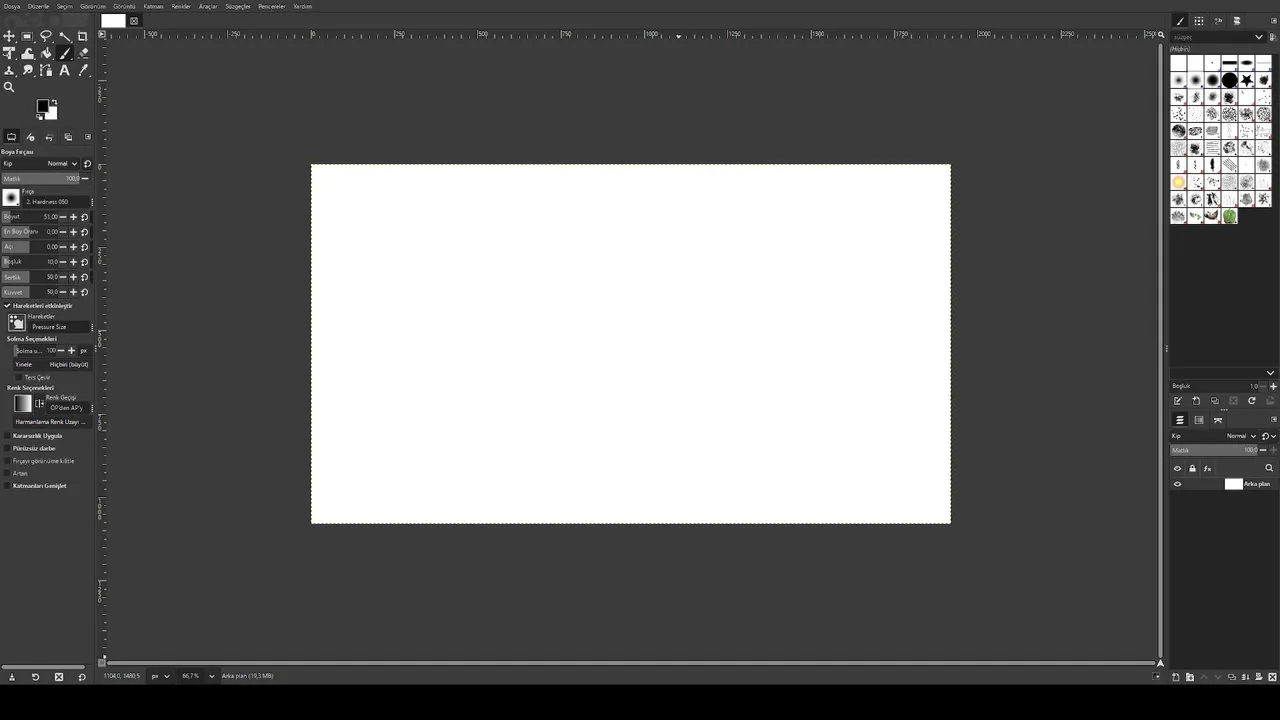Select the Smudge tool
1280x720 pixels.
point(27,70)
